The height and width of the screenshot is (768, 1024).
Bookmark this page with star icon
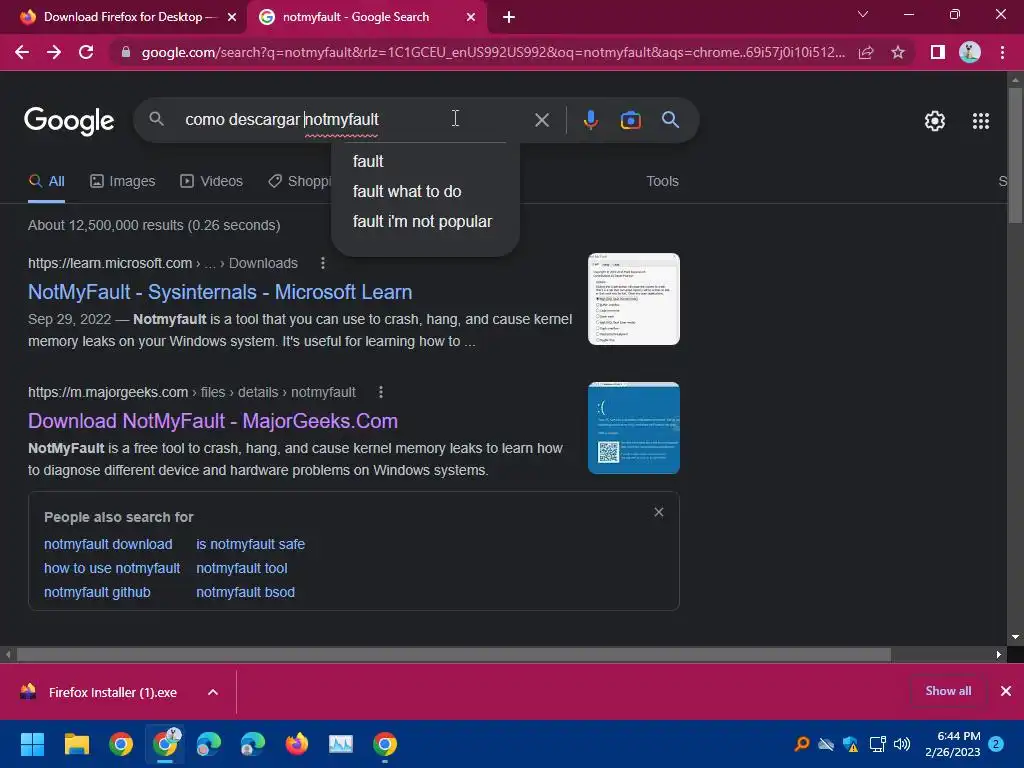[898, 52]
